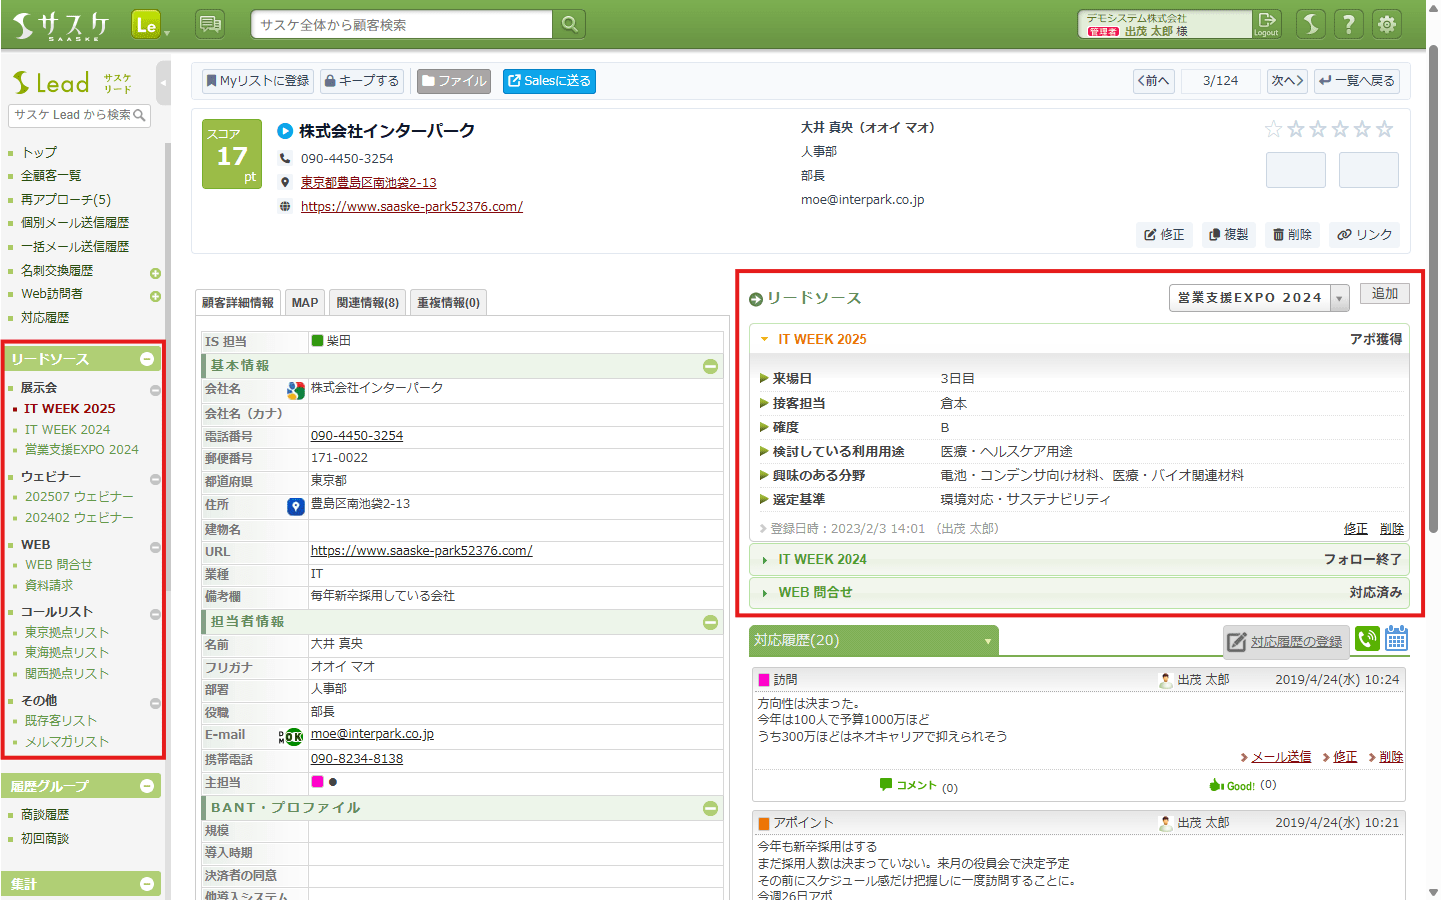Viewport: 1441px width, 900px height.
Task: Open the calendar icon beside phone icon
Action: 1397,639
